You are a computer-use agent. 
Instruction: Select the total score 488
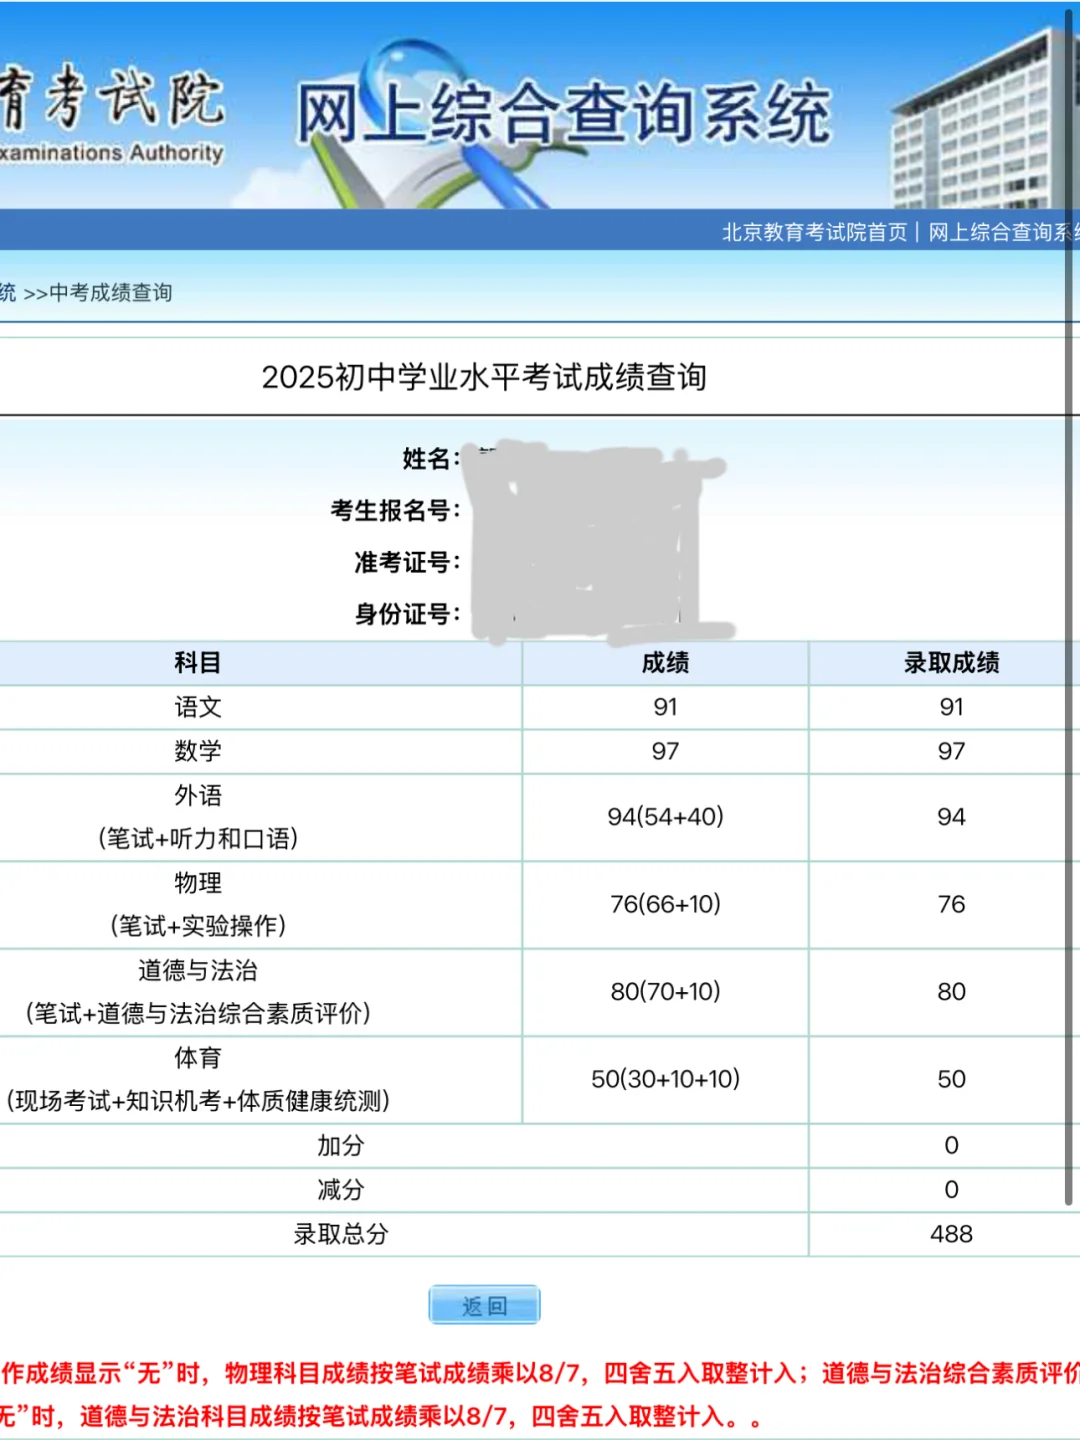pyautogui.click(x=952, y=1234)
